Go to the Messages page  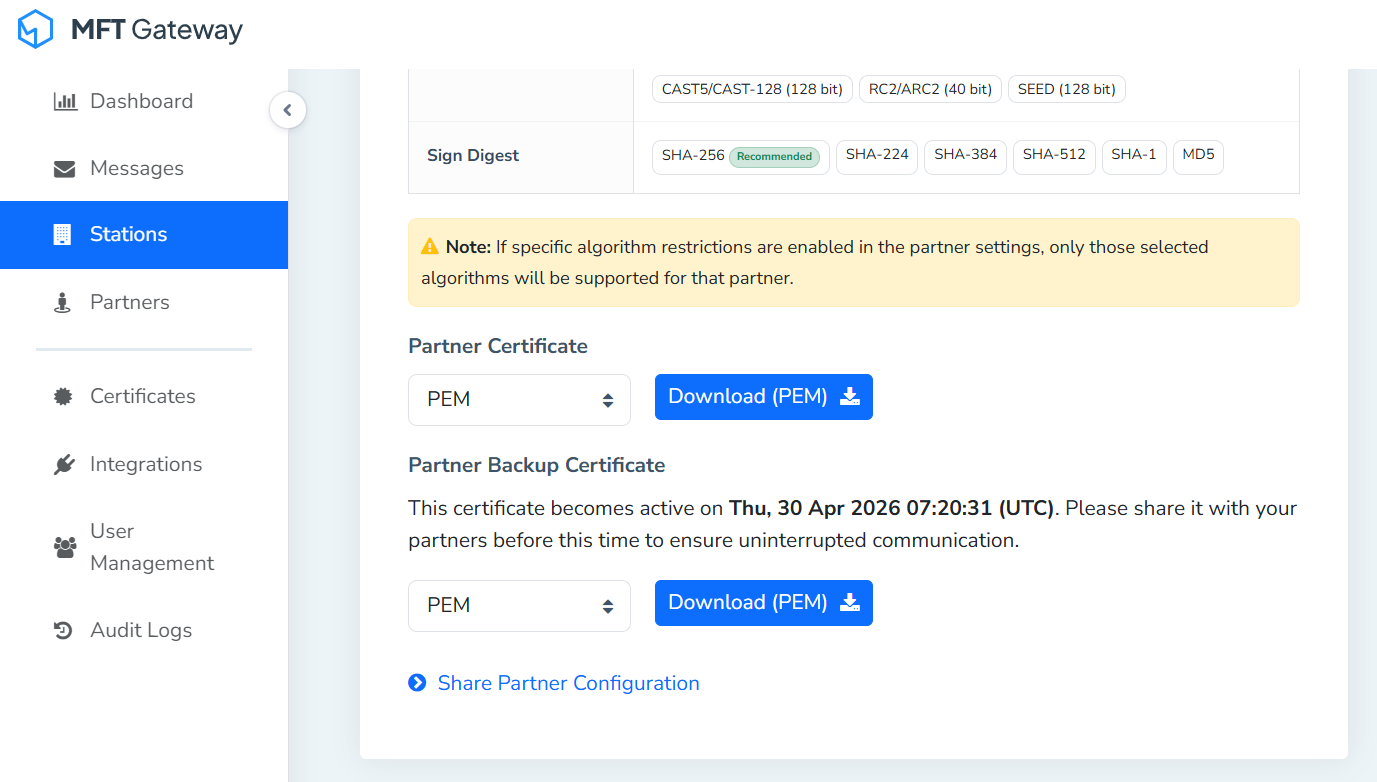[144, 168]
